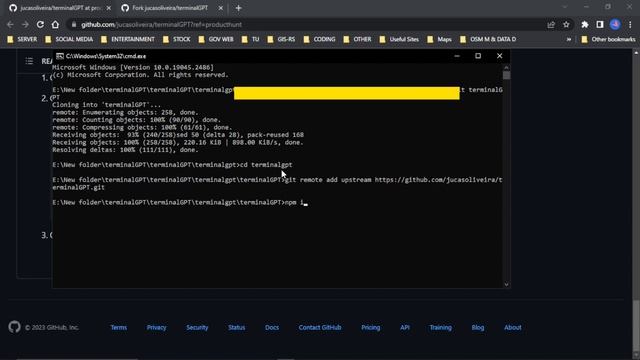Click the cmd scrollbar down arrow
The width and height of the screenshot is (640, 360).
[x=507, y=284]
